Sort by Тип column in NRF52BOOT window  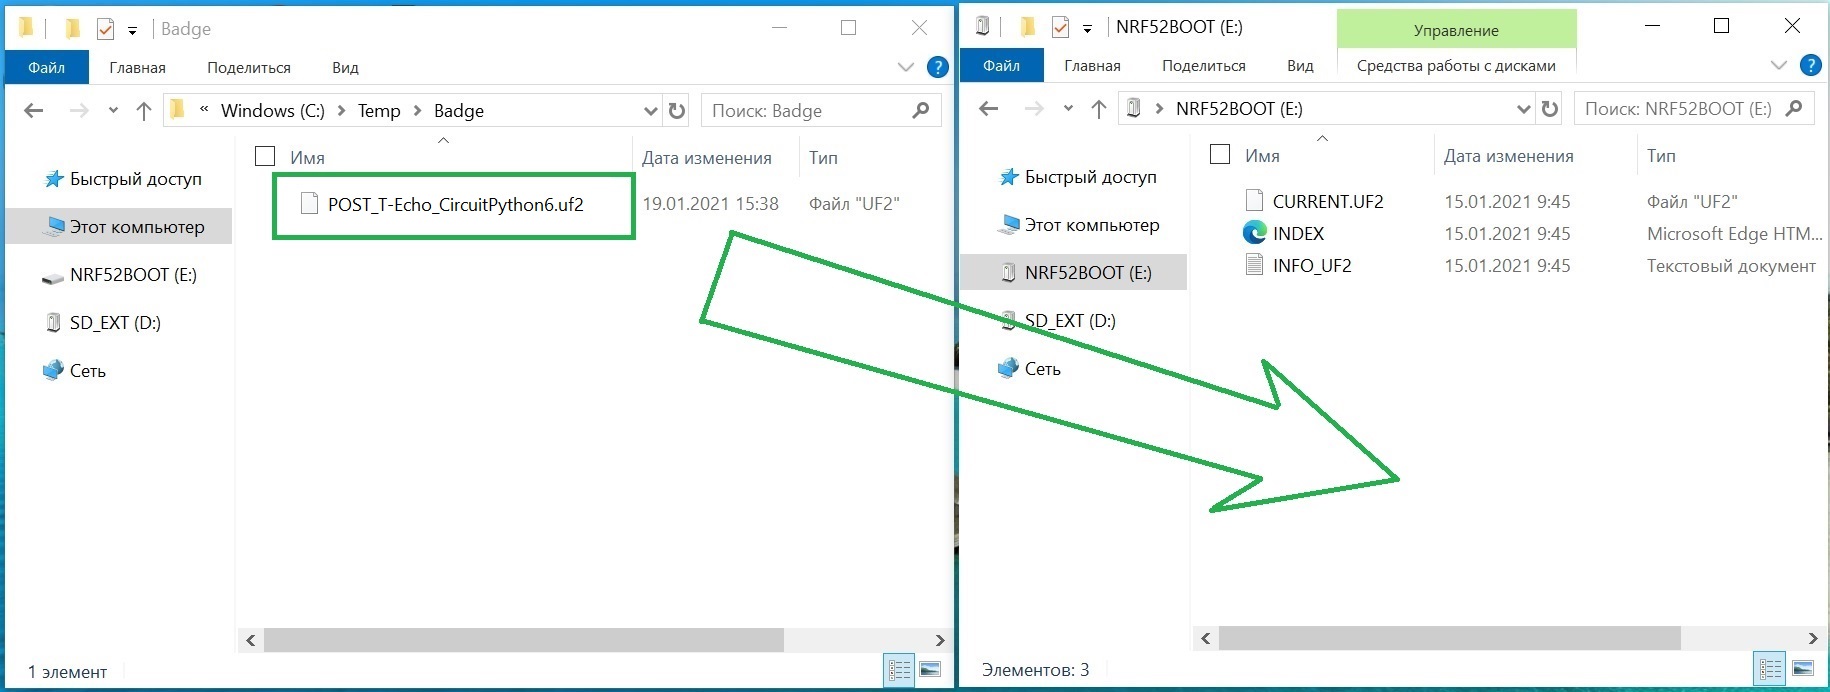click(1661, 156)
